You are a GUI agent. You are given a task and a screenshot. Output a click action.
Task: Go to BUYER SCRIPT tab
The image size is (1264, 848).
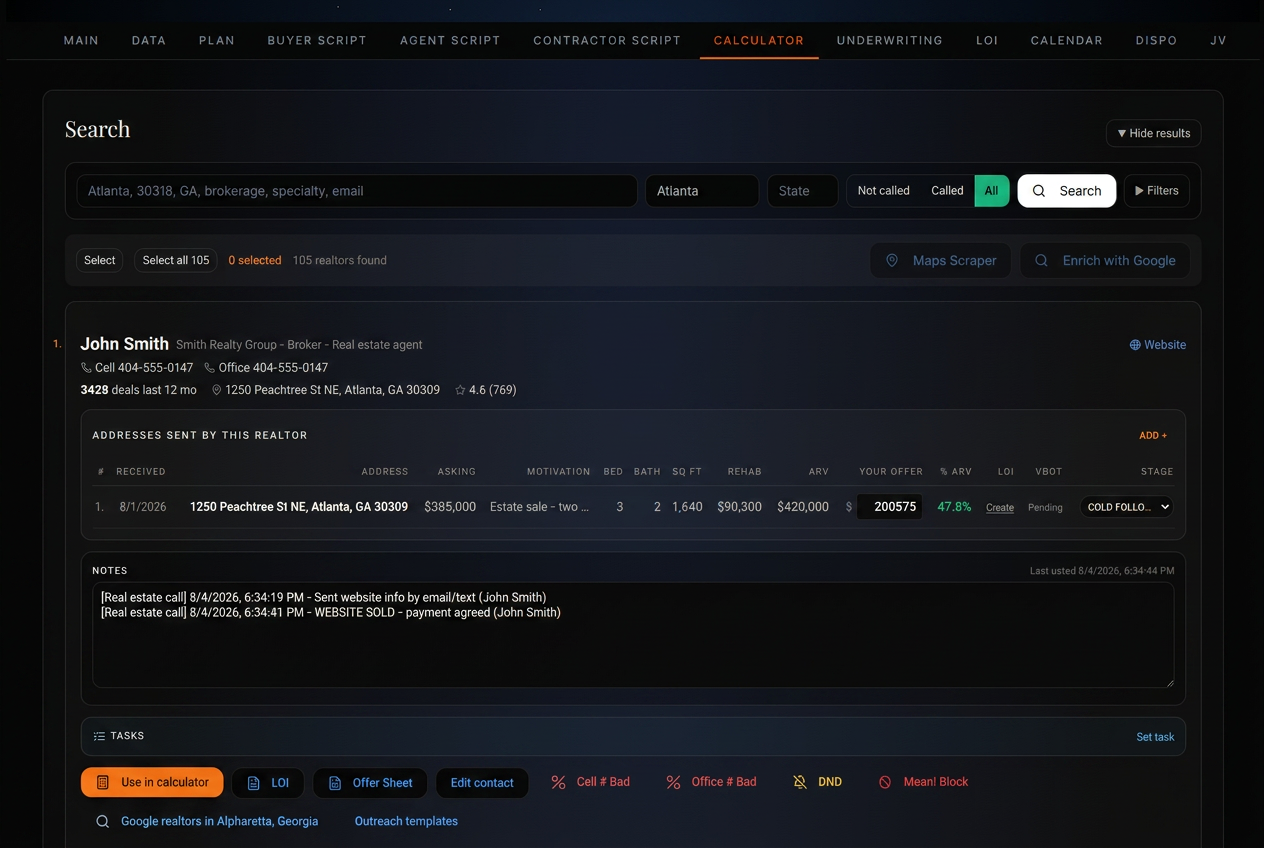pyautogui.click(x=317, y=41)
